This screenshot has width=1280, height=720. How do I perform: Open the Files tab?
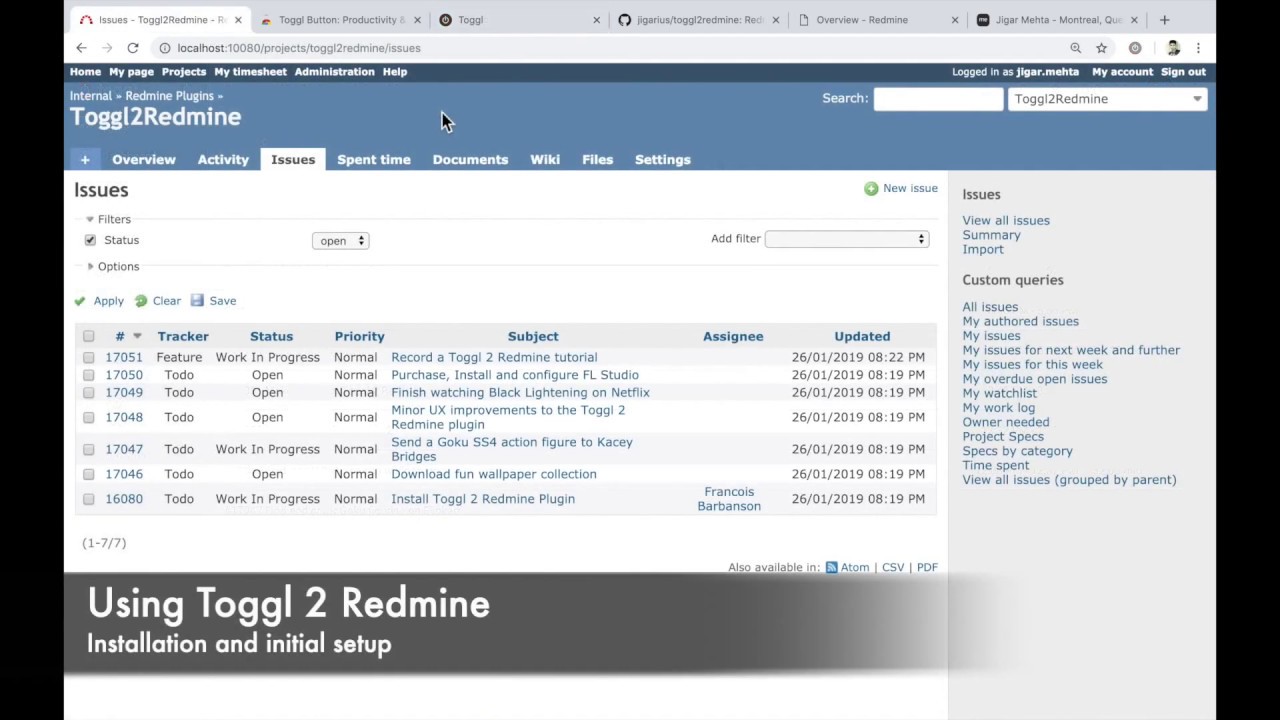[597, 160]
